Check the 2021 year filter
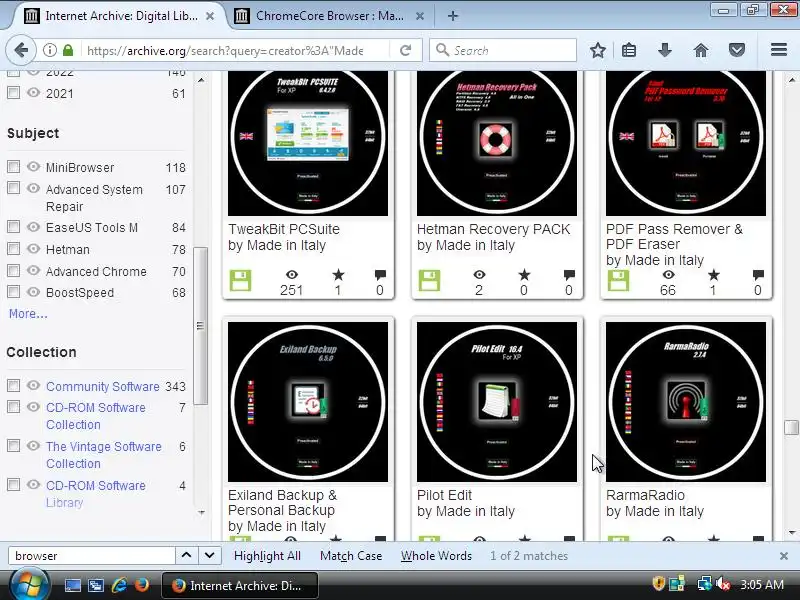The height and width of the screenshot is (600, 800). [14, 93]
